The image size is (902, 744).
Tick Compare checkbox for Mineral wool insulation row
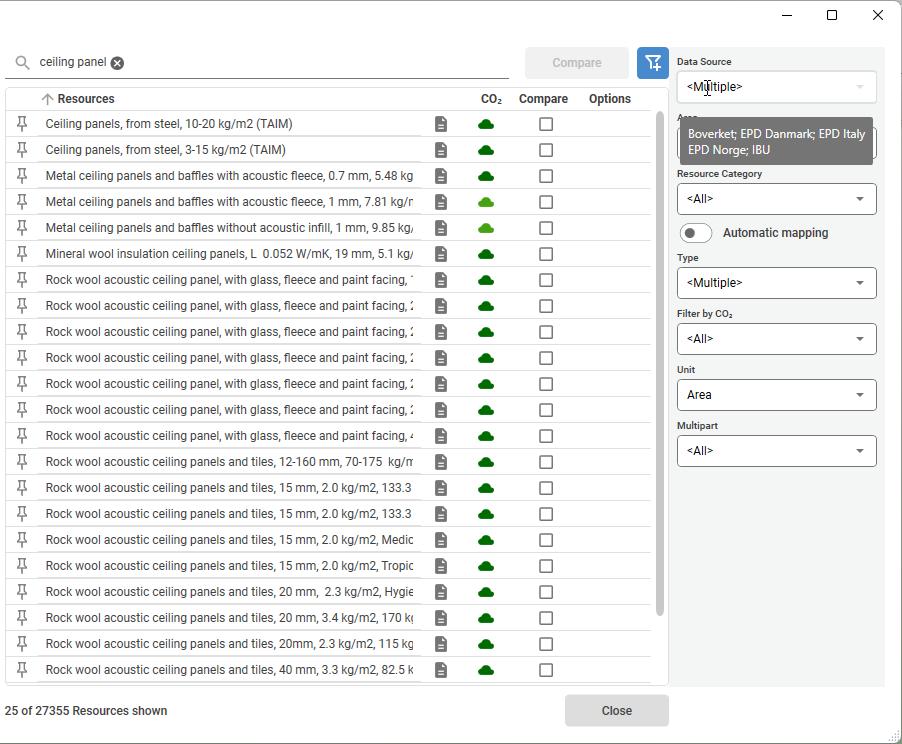(546, 254)
